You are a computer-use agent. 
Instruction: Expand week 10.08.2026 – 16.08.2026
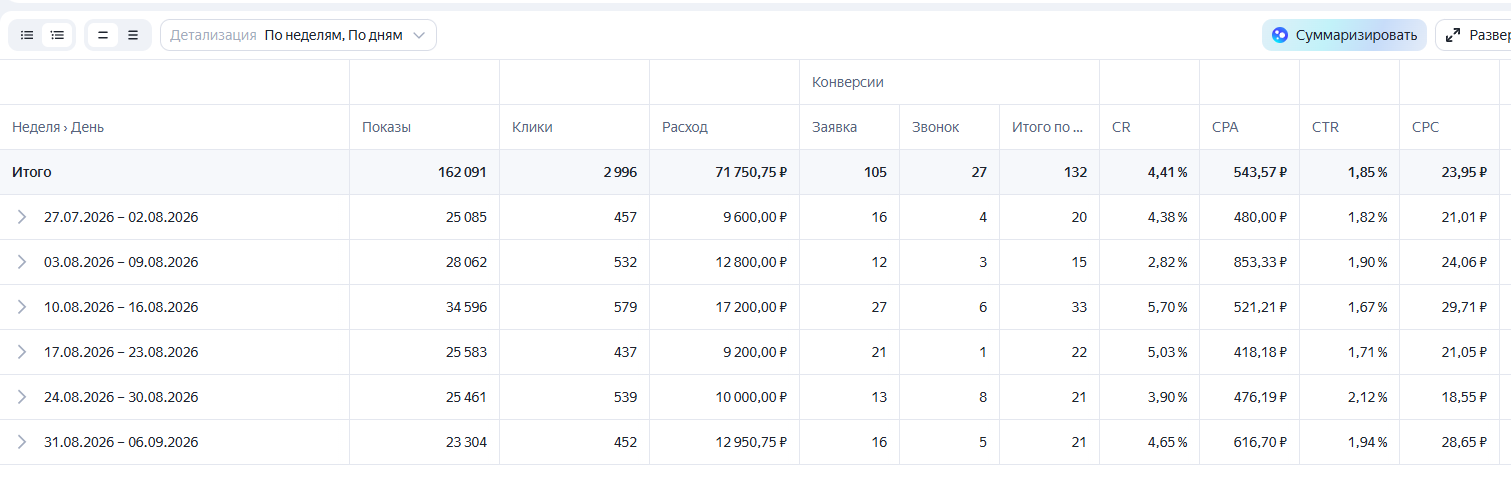[22, 307]
